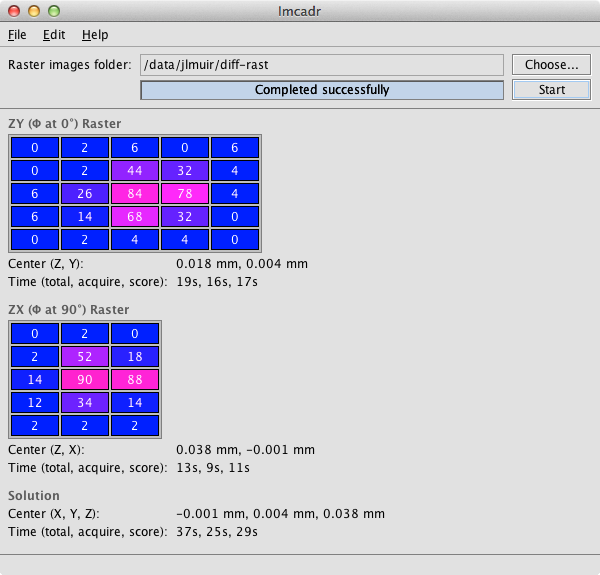Image resolution: width=600 pixels, height=575 pixels.
Task: Select the ZY raster cell scoring 44
Action: click(x=135, y=171)
